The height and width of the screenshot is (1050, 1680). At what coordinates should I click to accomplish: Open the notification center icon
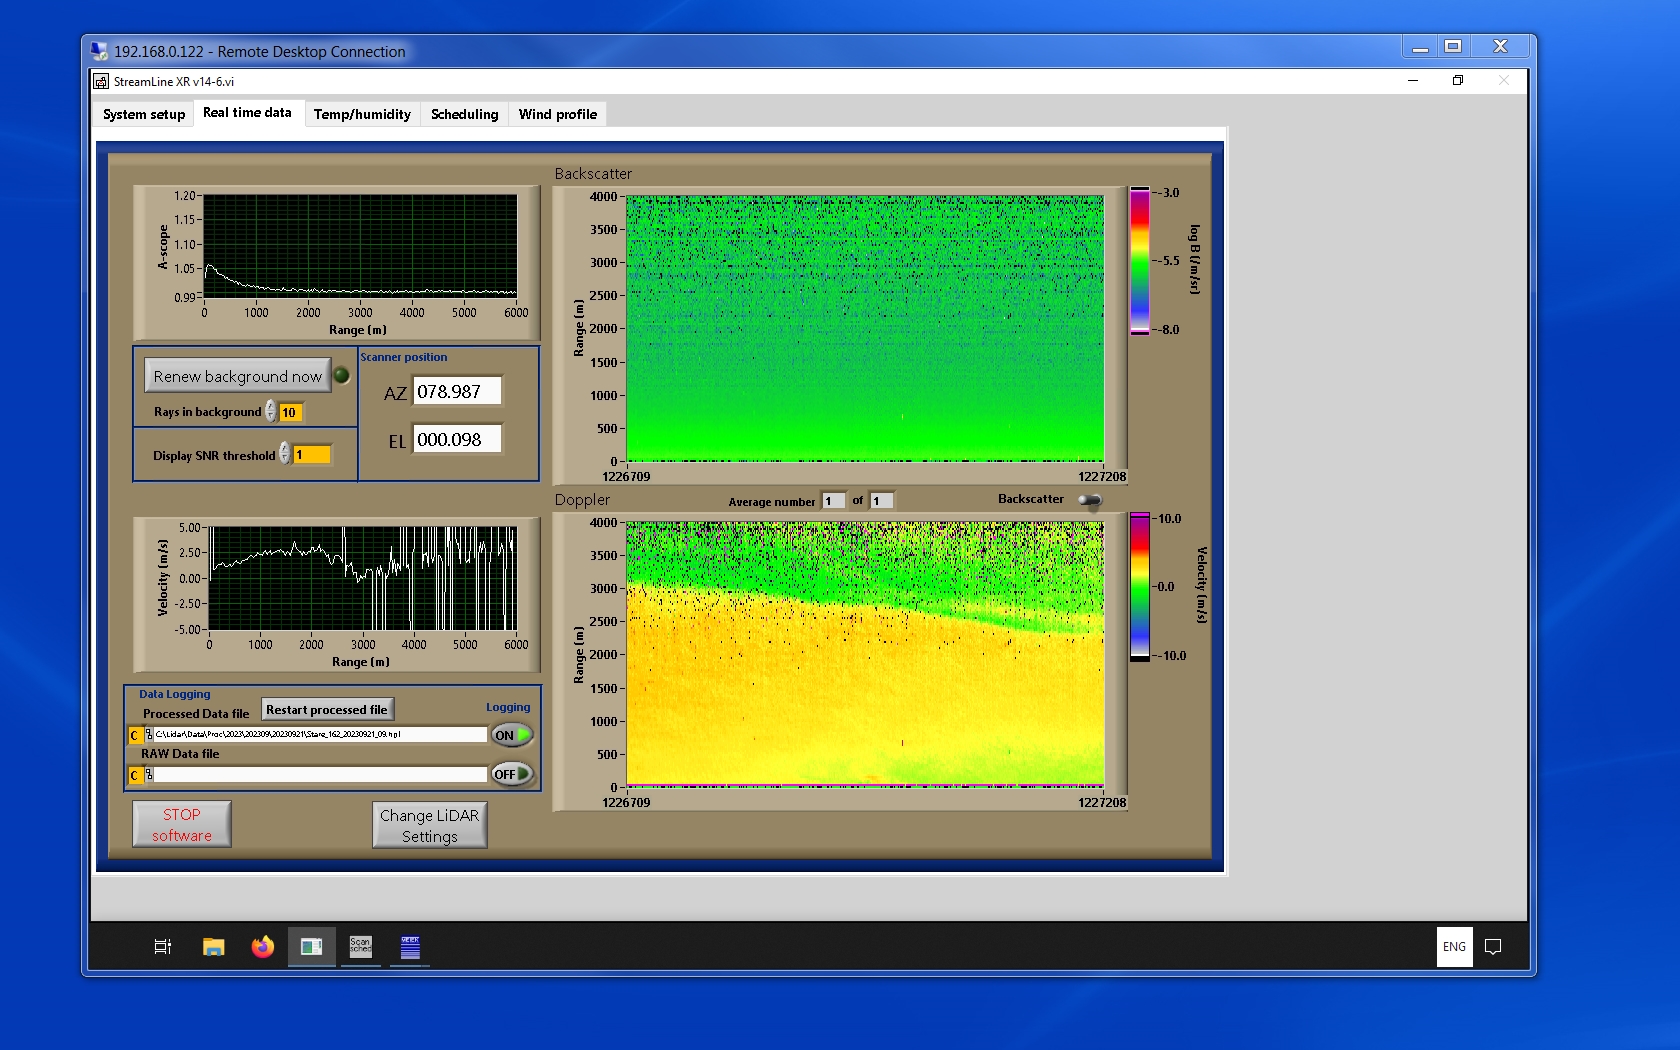pyautogui.click(x=1493, y=946)
